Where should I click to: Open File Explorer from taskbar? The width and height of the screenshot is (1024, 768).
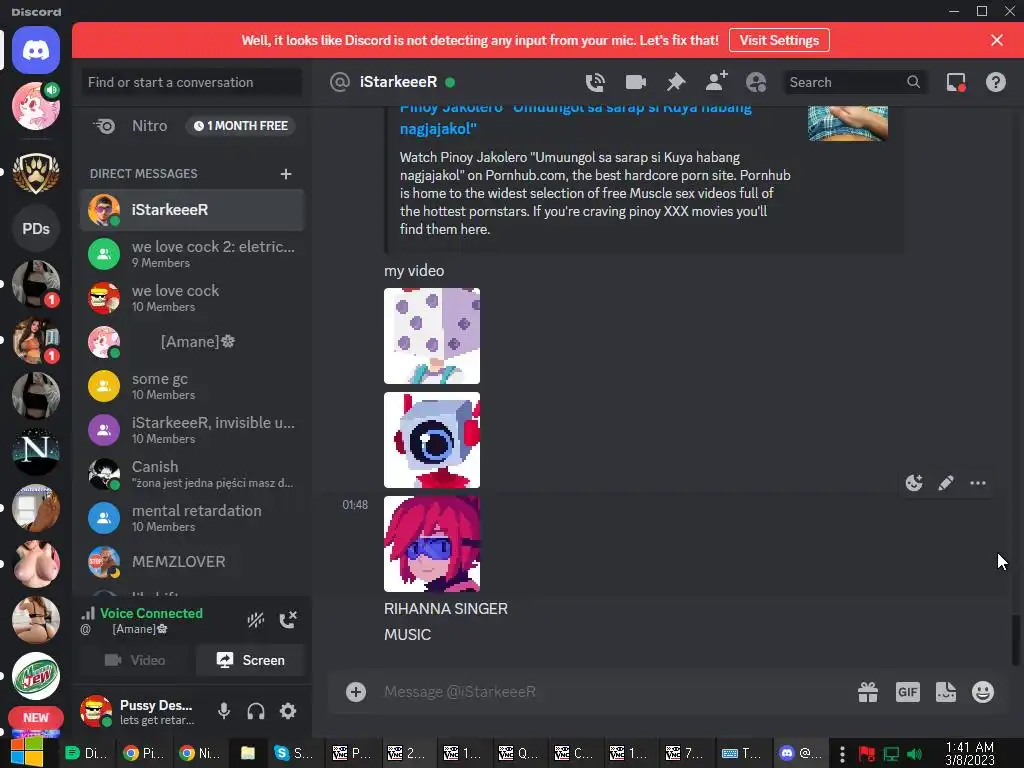(248, 753)
